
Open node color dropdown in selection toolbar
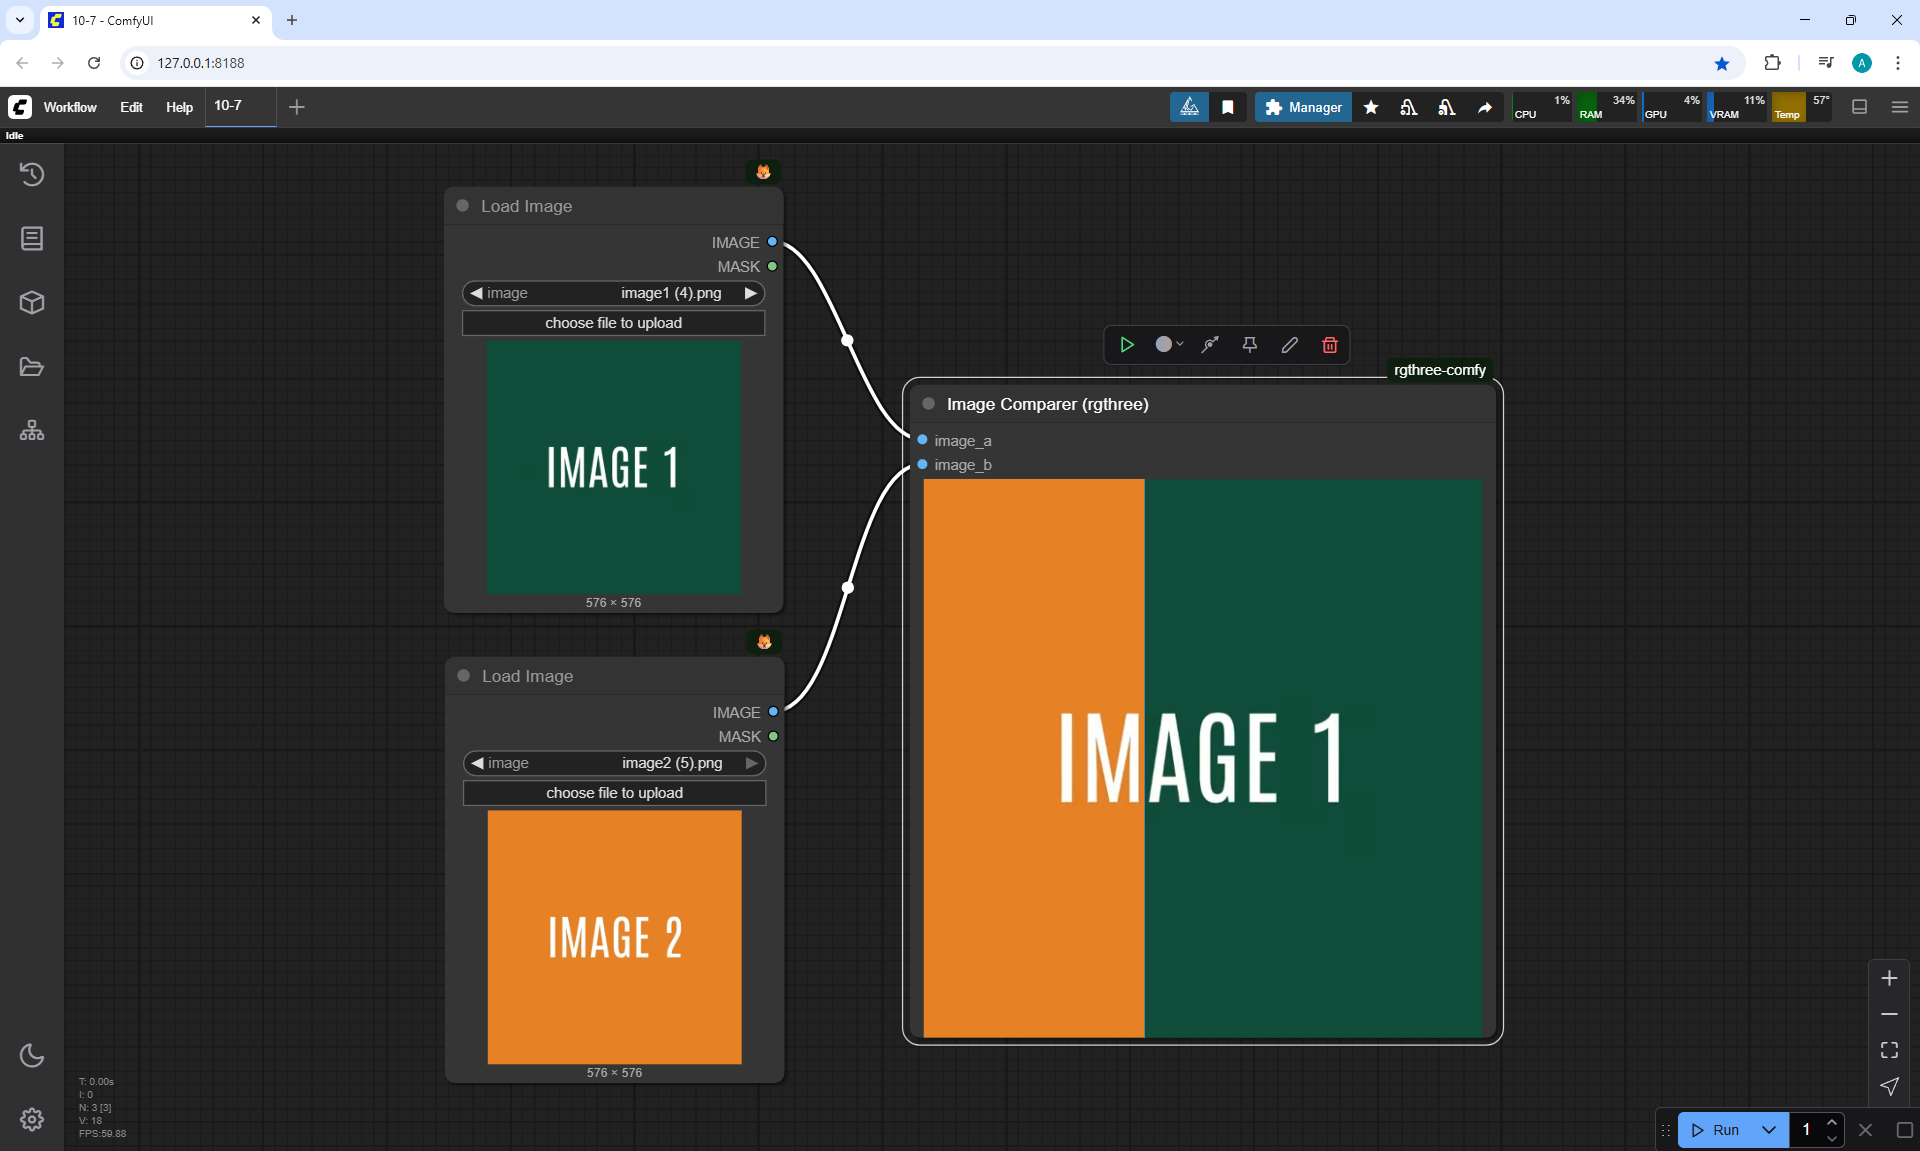[x=1168, y=345]
